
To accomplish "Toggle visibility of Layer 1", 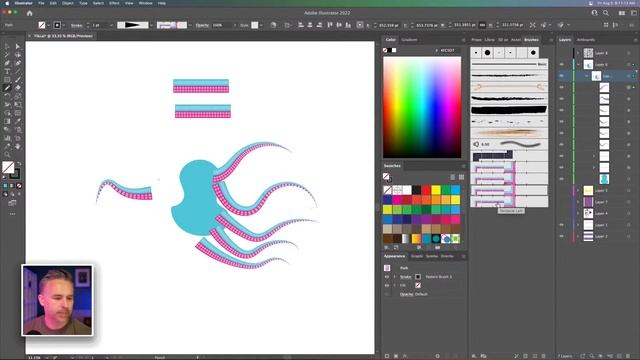I will pyautogui.click(x=562, y=225).
